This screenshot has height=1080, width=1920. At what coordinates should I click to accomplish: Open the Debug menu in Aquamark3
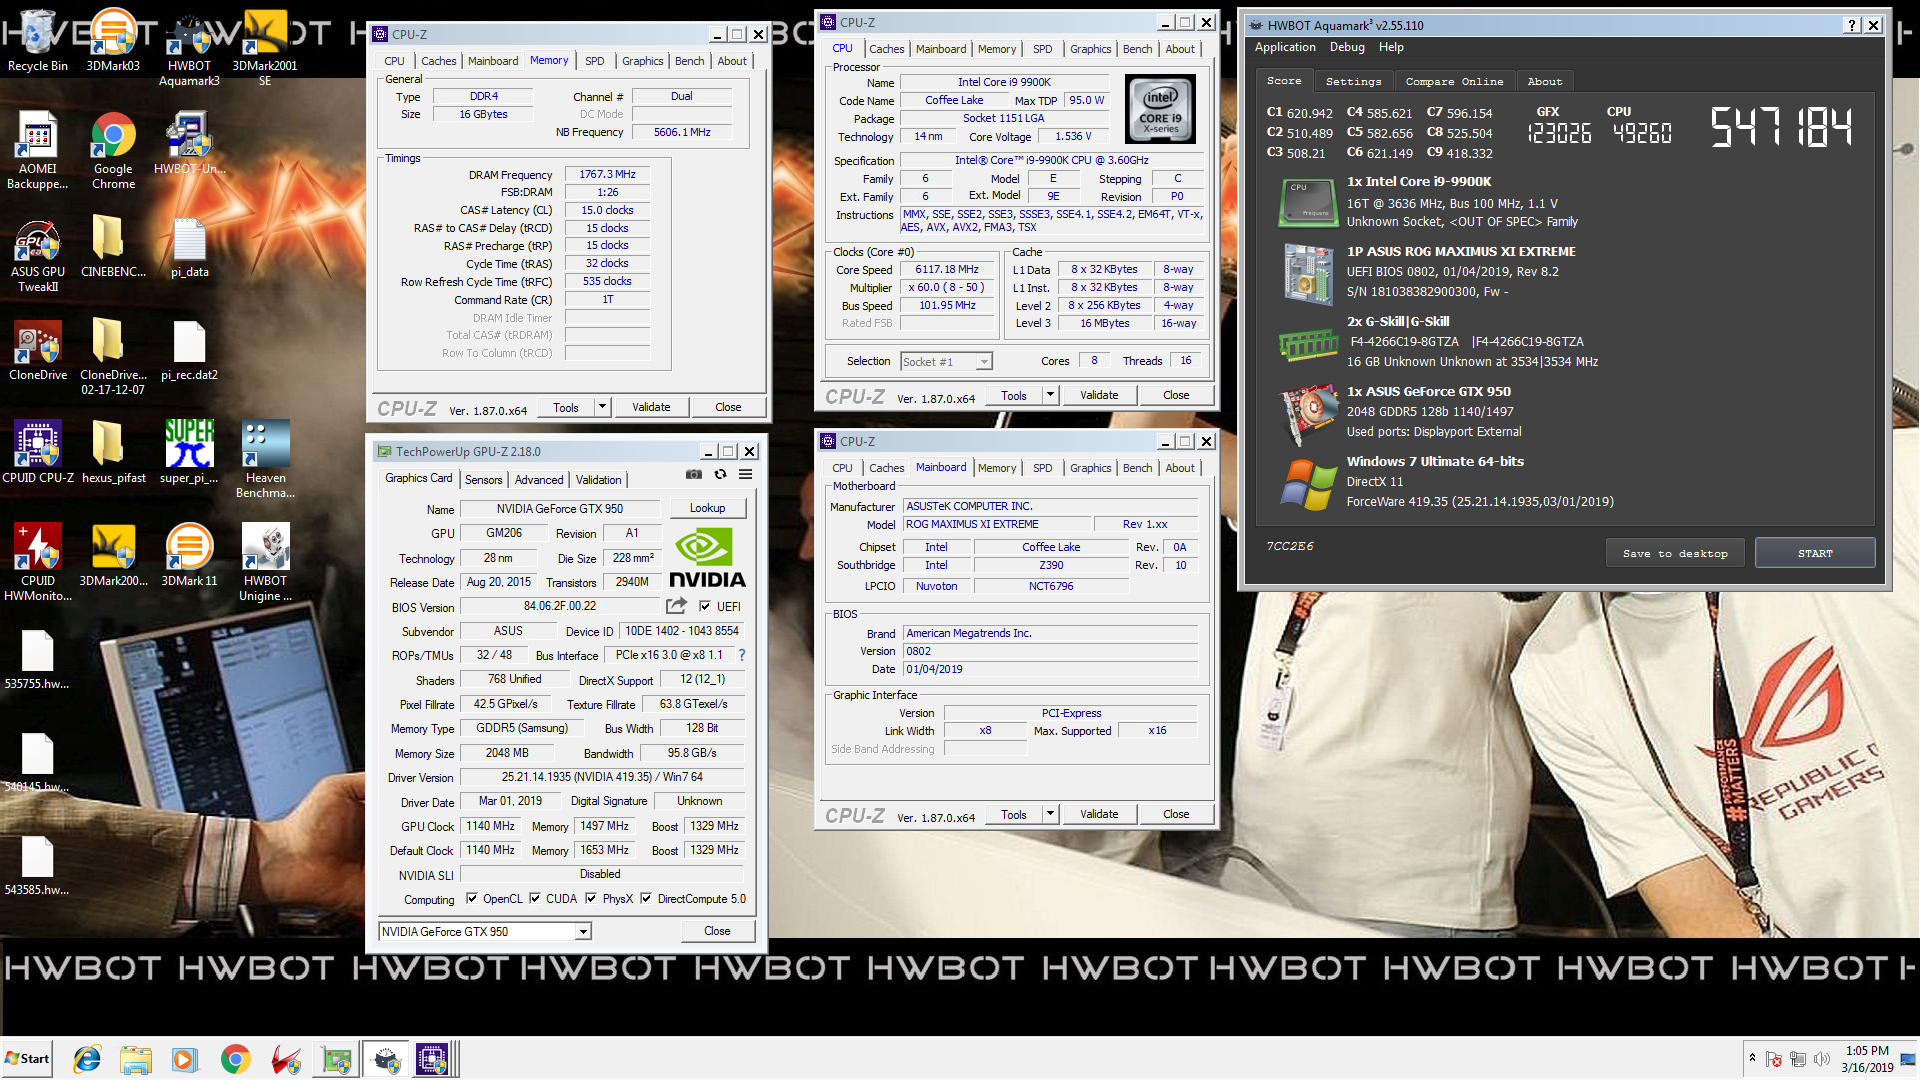click(x=1346, y=47)
